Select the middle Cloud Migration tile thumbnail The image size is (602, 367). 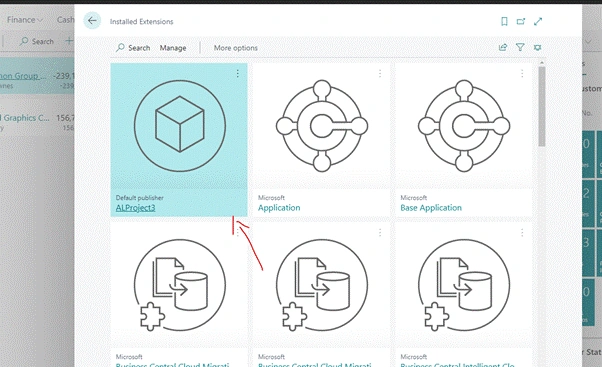coord(322,285)
